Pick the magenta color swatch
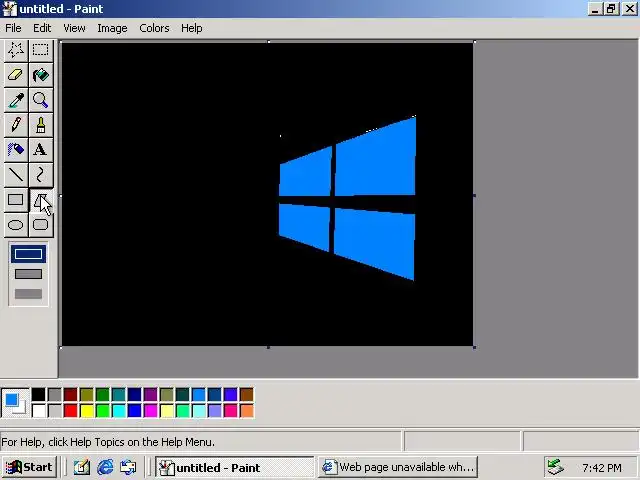 (x=150, y=411)
